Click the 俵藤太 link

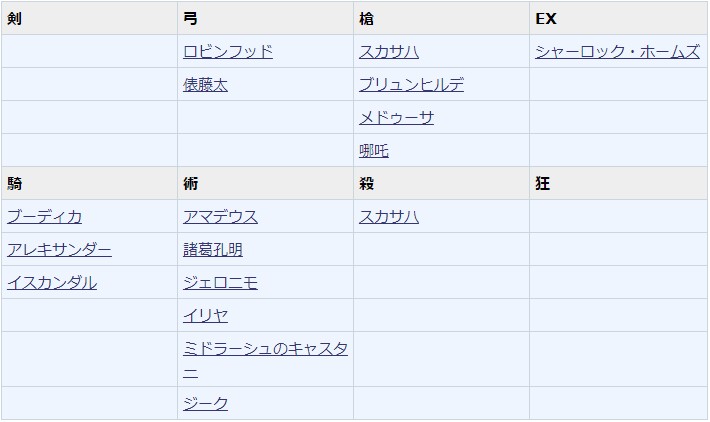[205, 85]
